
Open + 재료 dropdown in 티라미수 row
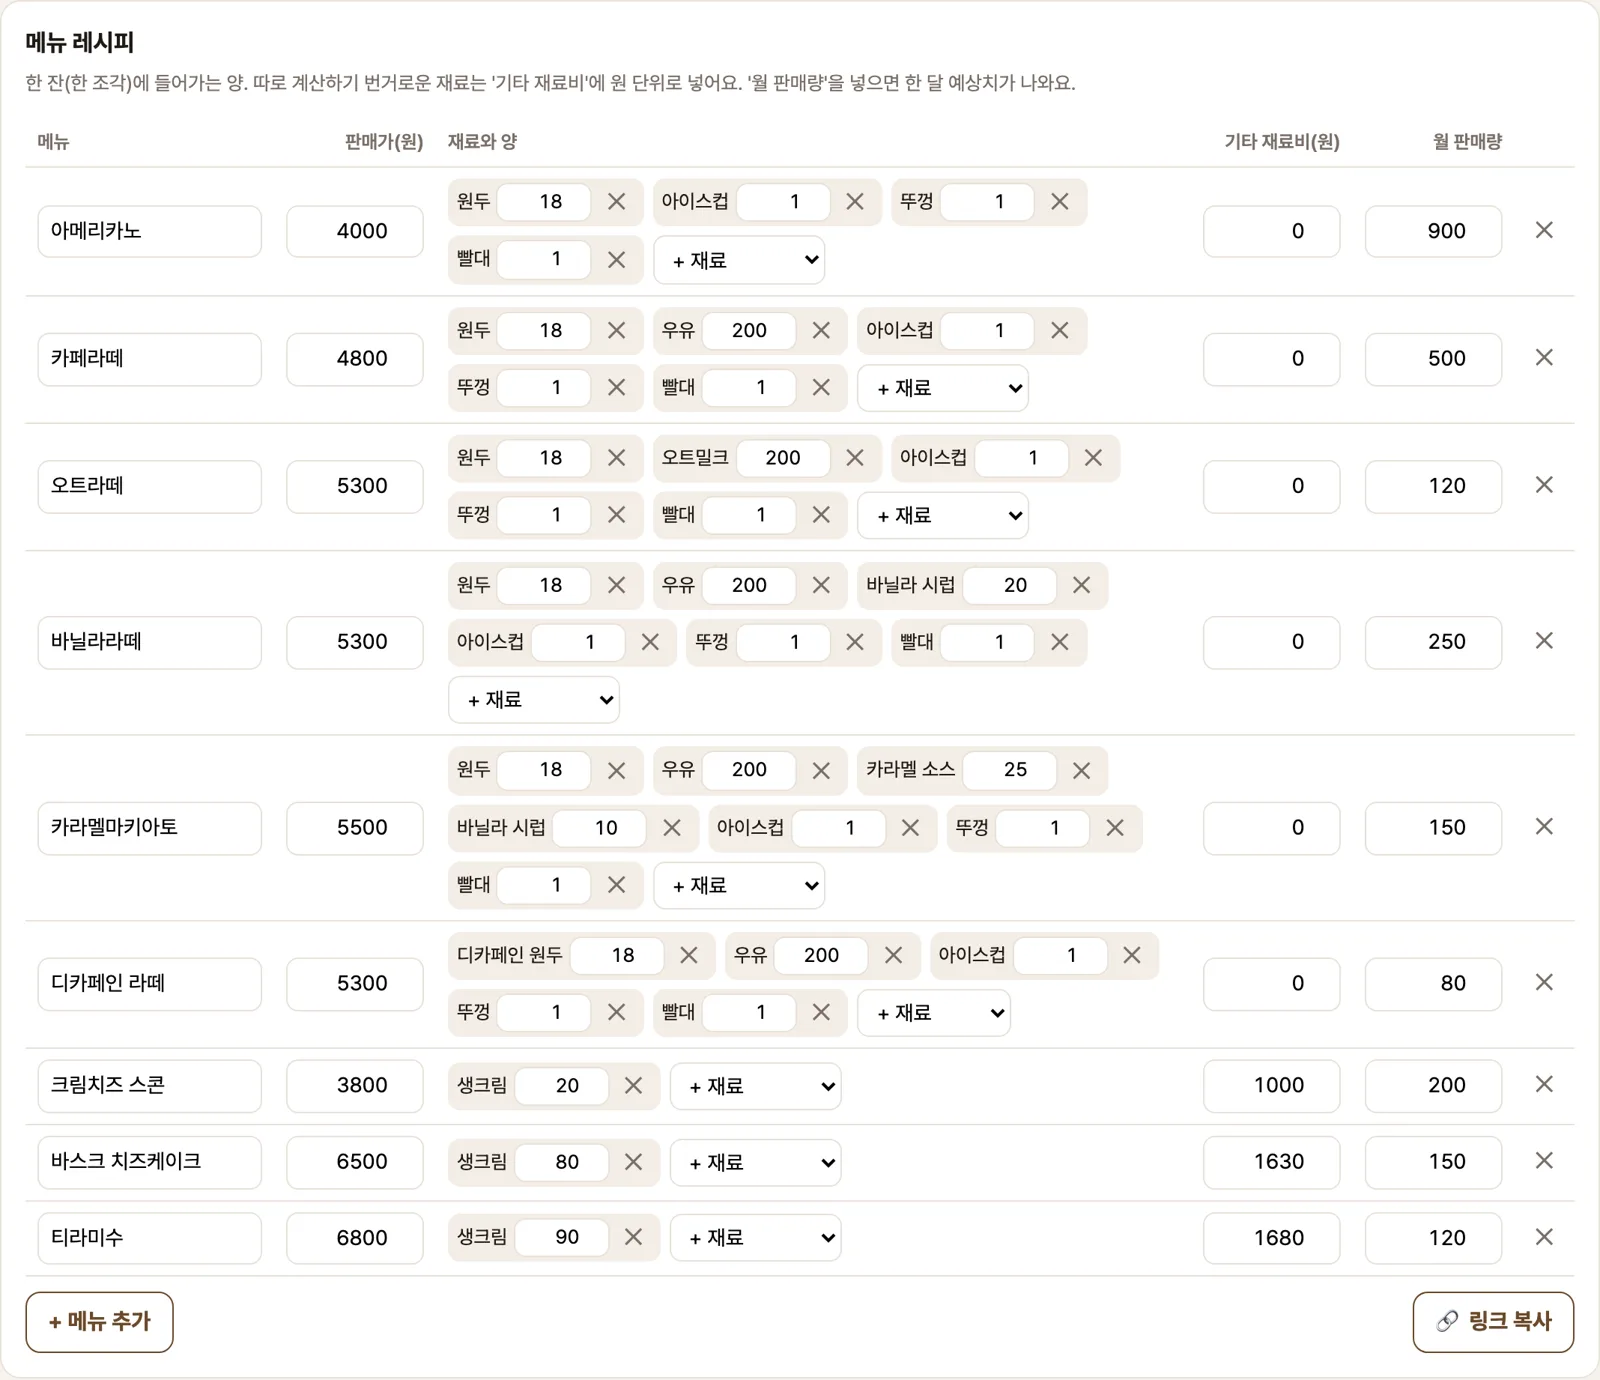[x=756, y=1238]
